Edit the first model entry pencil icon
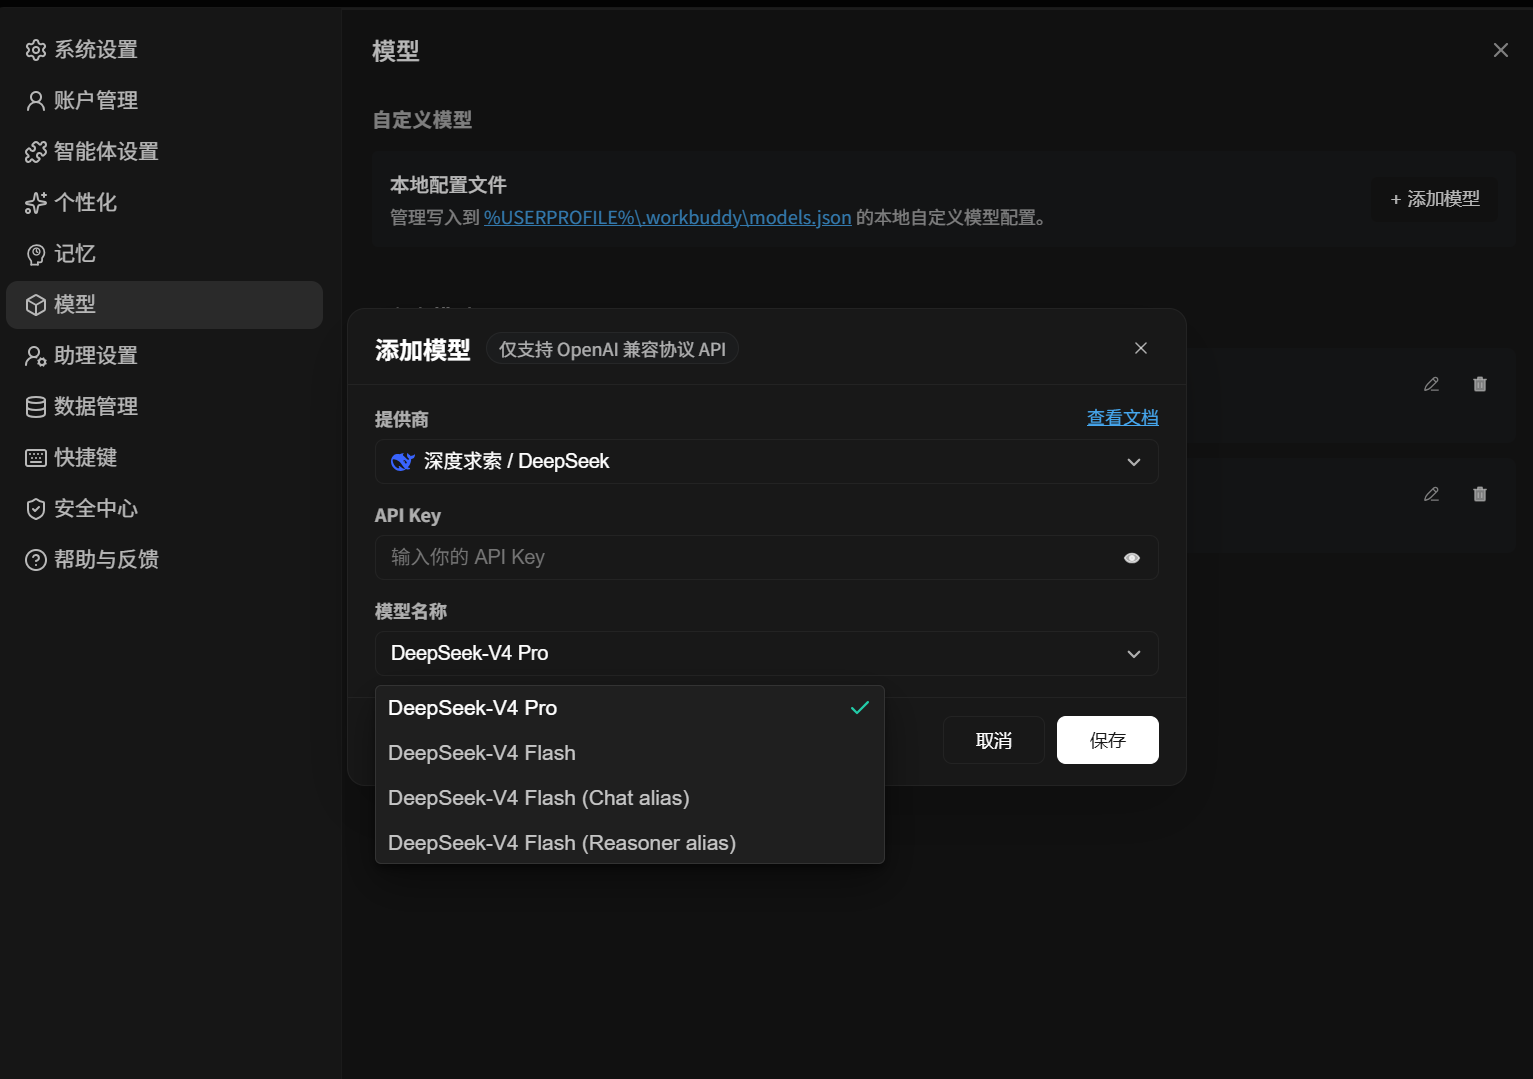Screen dimensions: 1533x1079 pos(1432,384)
